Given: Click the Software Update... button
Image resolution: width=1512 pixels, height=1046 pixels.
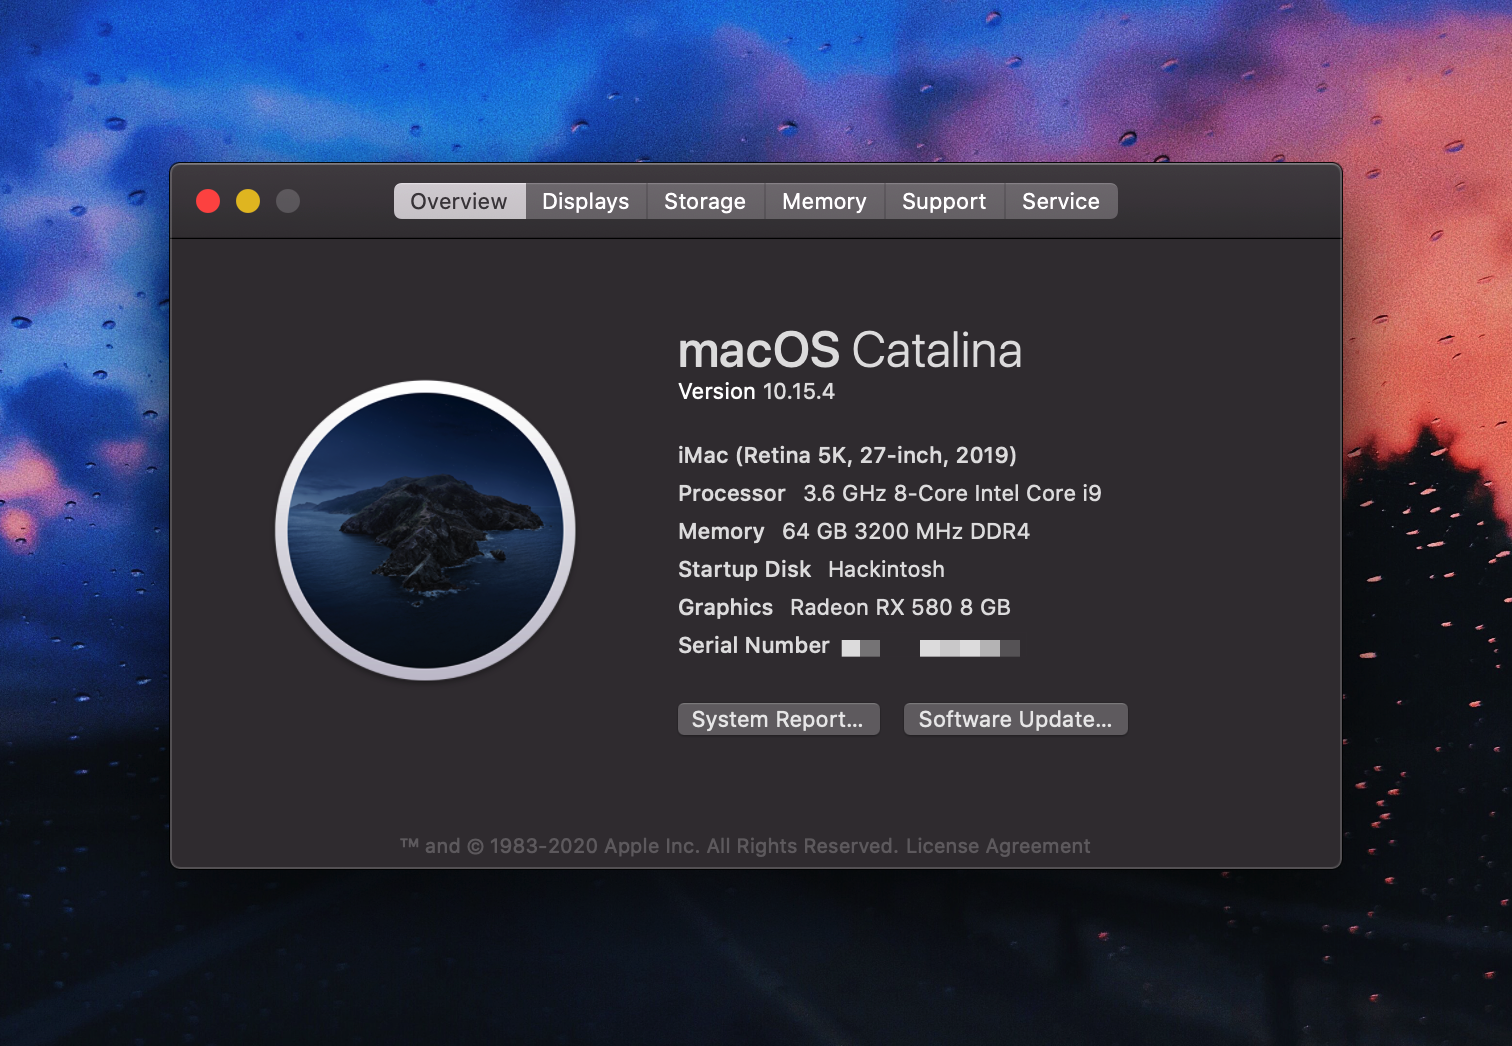Looking at the screenshot, I should [1015, 719].
